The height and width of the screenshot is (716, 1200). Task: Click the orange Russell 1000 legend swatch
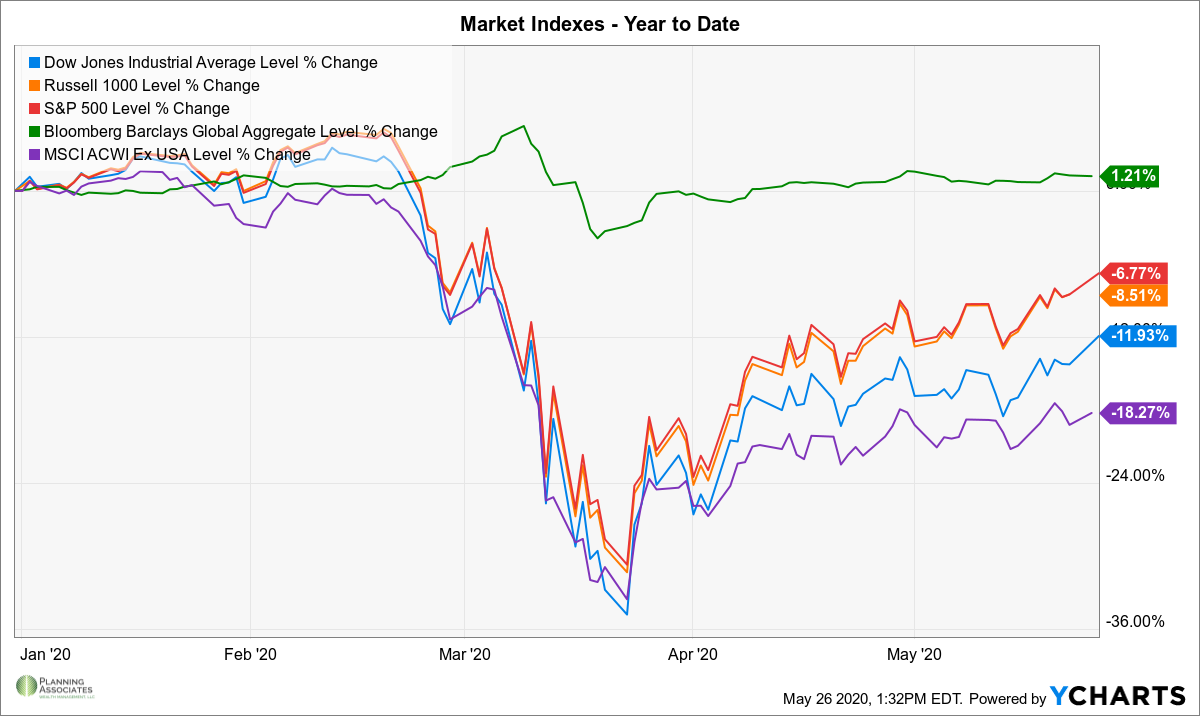point(35,85)
